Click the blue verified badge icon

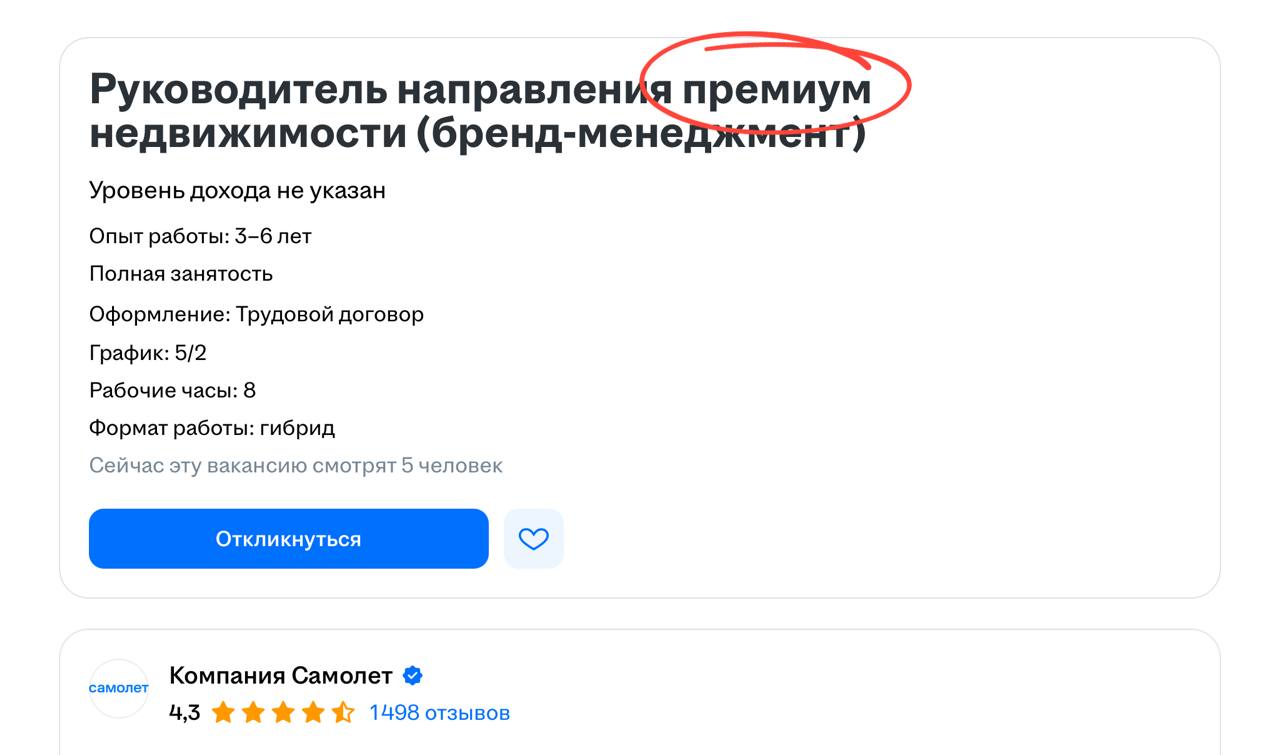412,676
